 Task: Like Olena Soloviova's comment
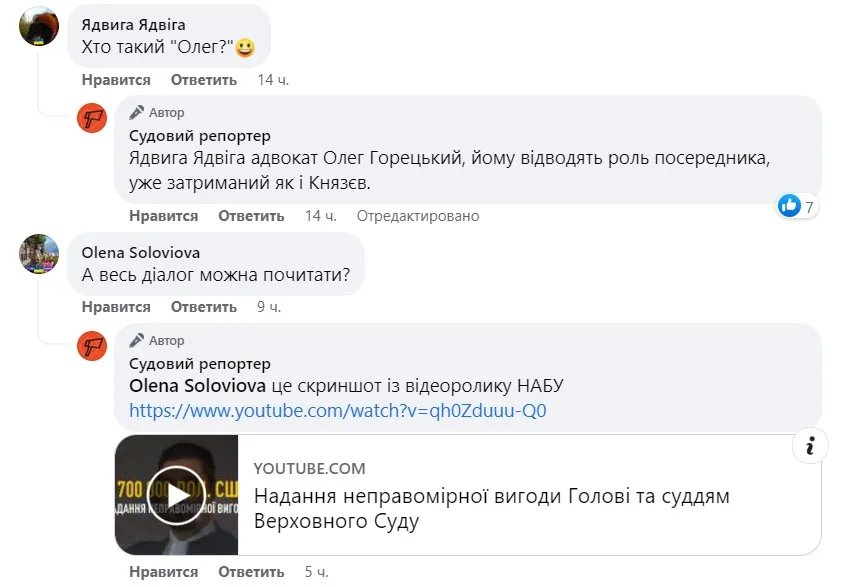[x=116, y=307]
